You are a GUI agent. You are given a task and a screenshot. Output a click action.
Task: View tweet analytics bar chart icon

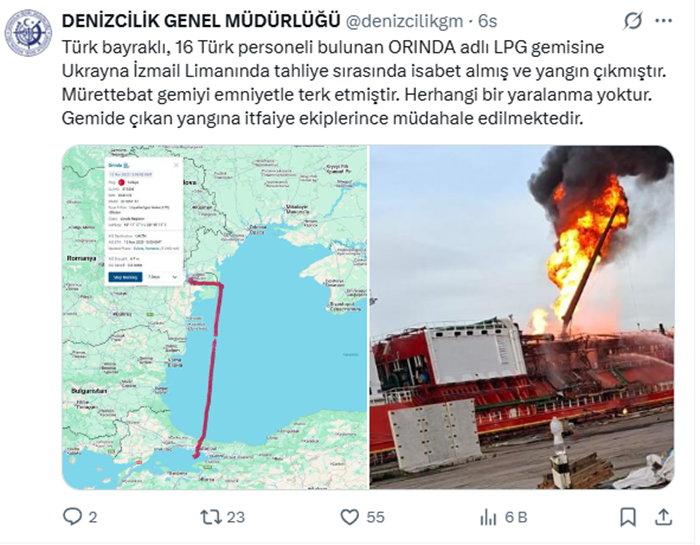[x=488, y=517]
